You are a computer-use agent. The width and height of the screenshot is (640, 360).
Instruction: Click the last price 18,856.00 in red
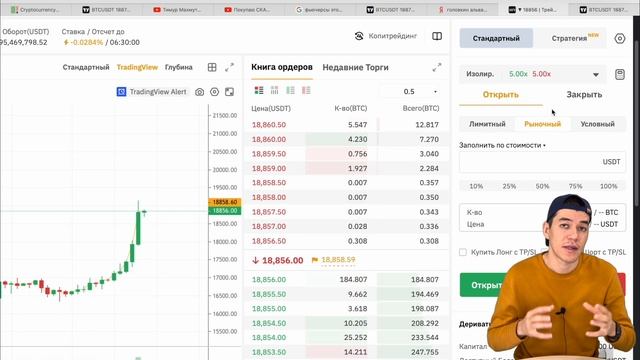pyautogui.click(x=282, y=260)
